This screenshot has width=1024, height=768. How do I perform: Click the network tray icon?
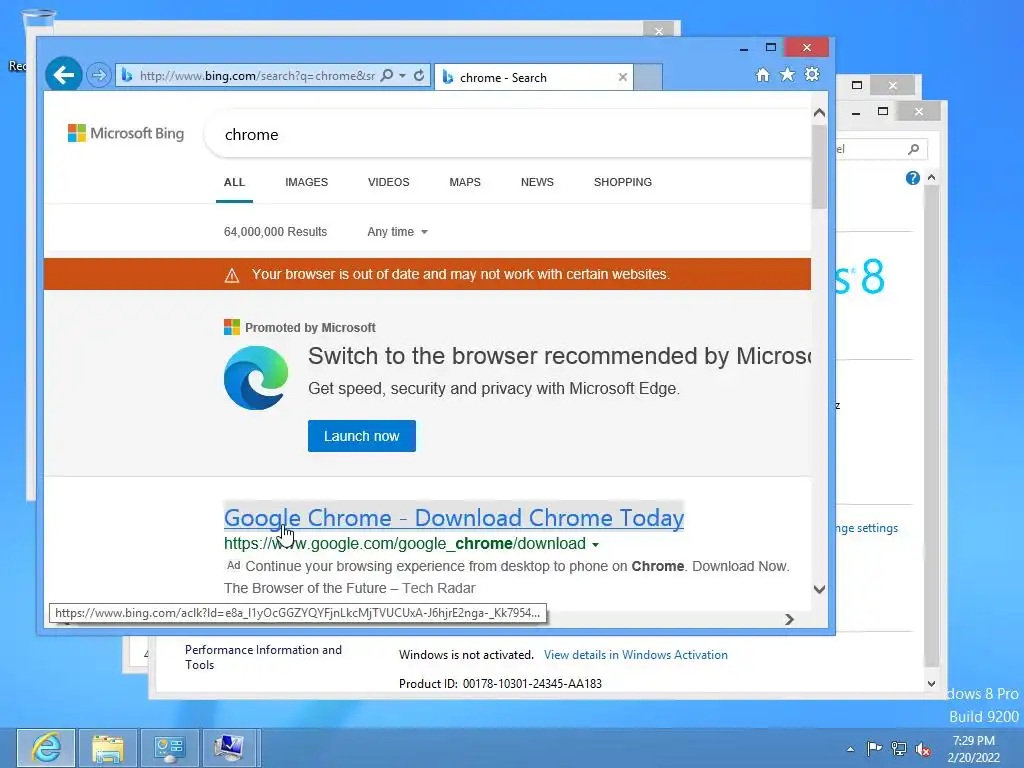point(899,748)
